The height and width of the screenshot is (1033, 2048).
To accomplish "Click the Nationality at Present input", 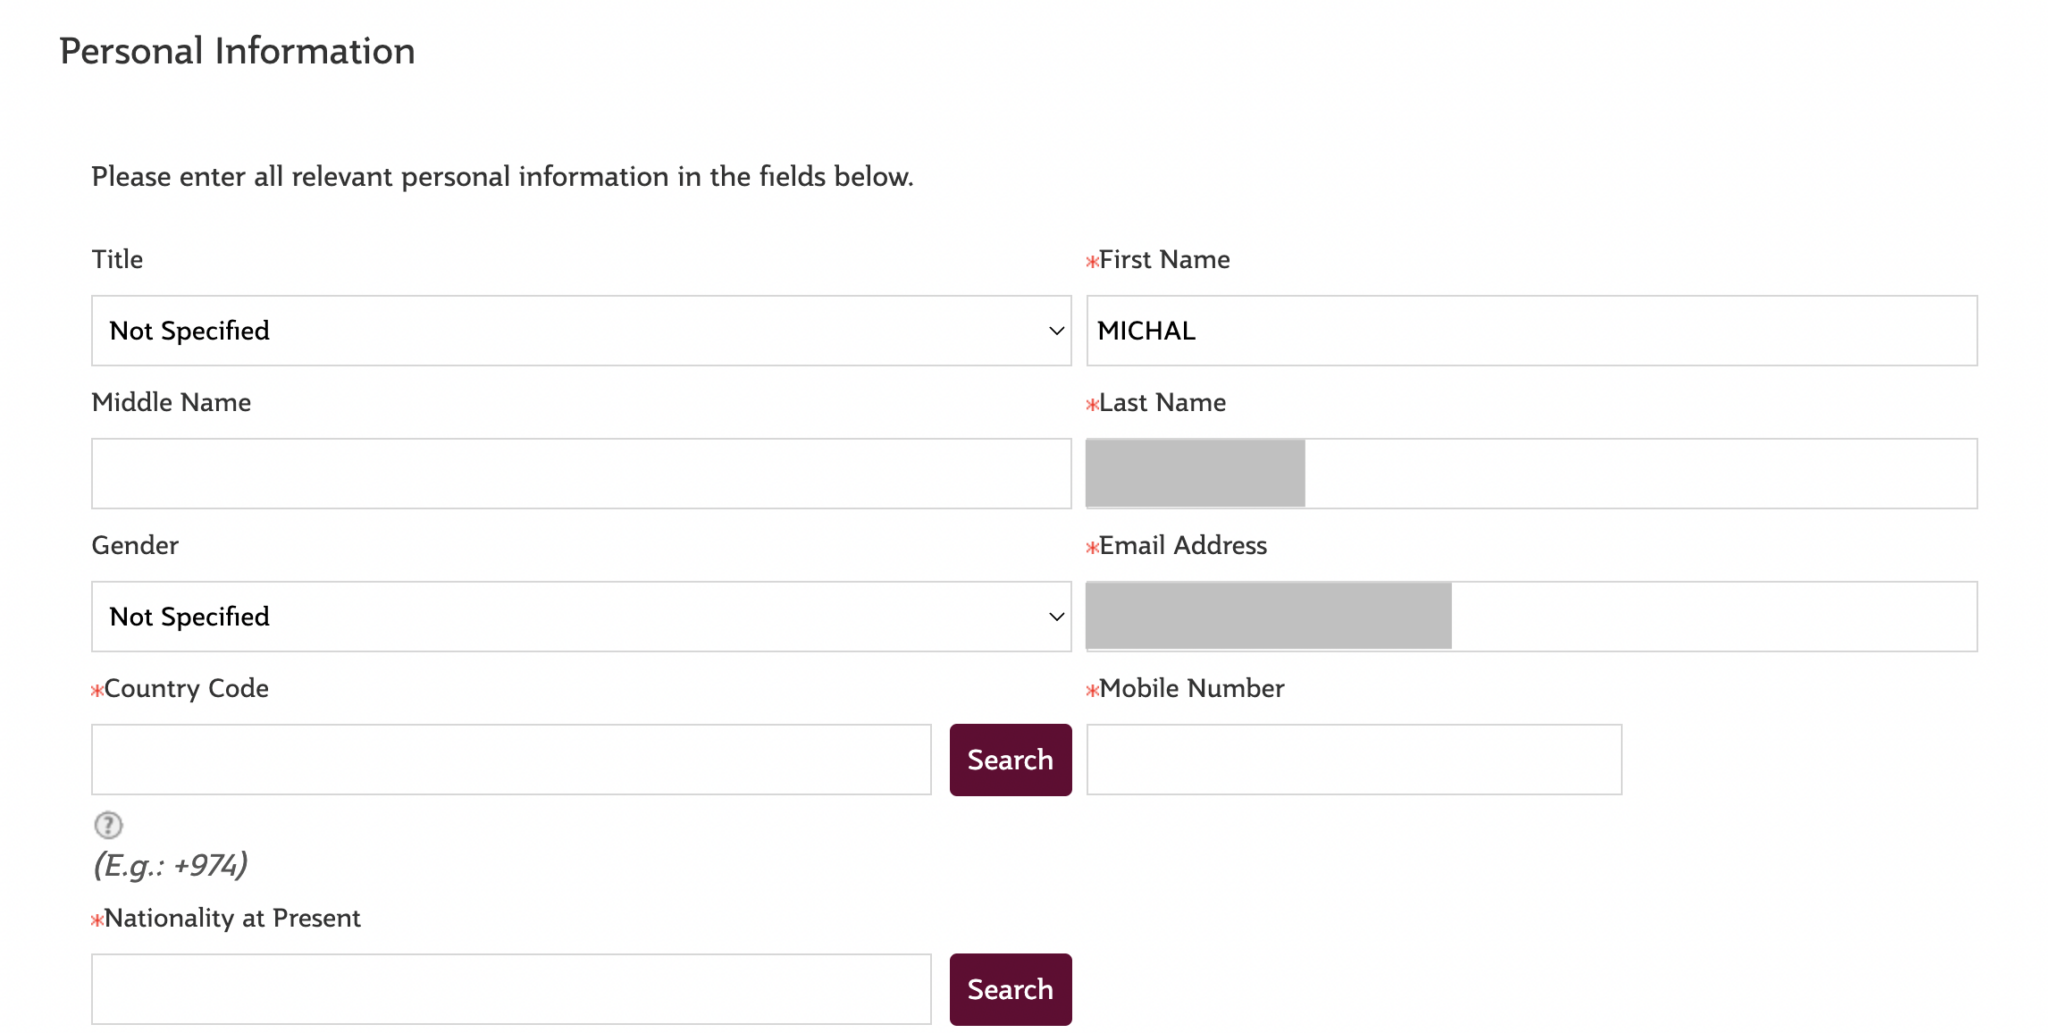I will 511,989.
